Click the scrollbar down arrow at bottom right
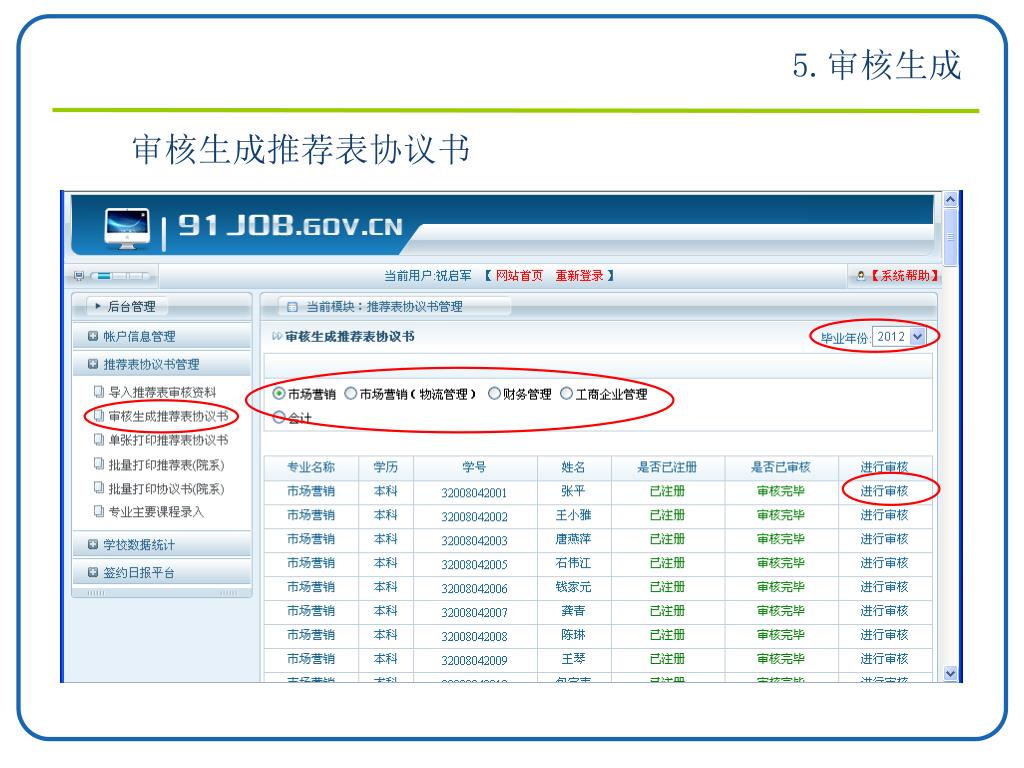Viewport: 1024px width, 768px height. (950, 675)
